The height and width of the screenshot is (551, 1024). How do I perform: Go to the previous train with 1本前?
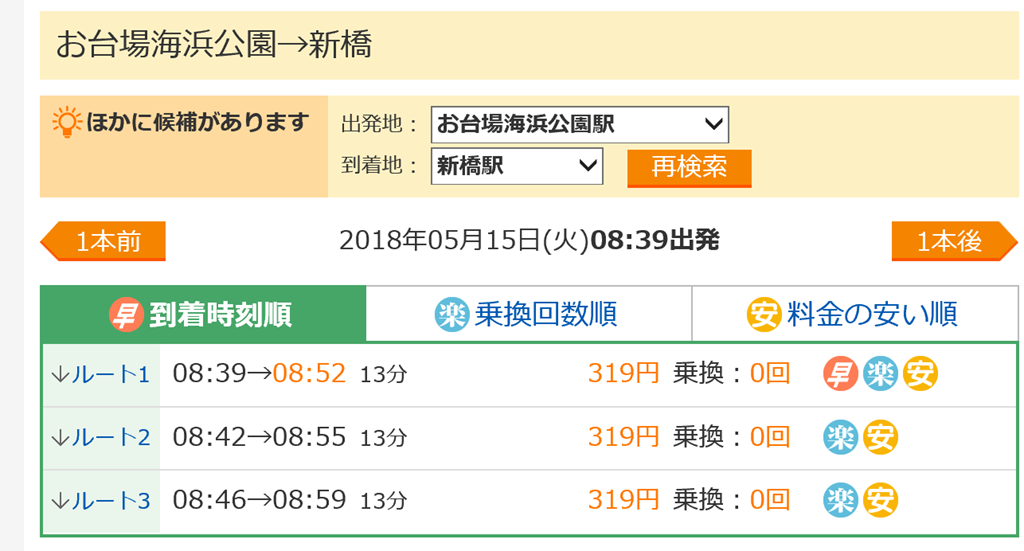[104, 241]
